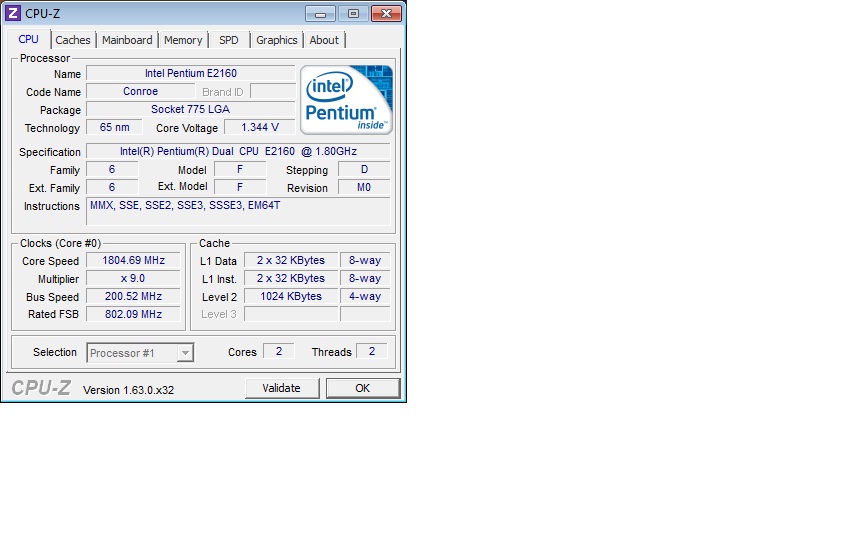This screenshot has height=540, width=864.
Task: Click the Ext. Family value field
Action: (x=112, y=187)
